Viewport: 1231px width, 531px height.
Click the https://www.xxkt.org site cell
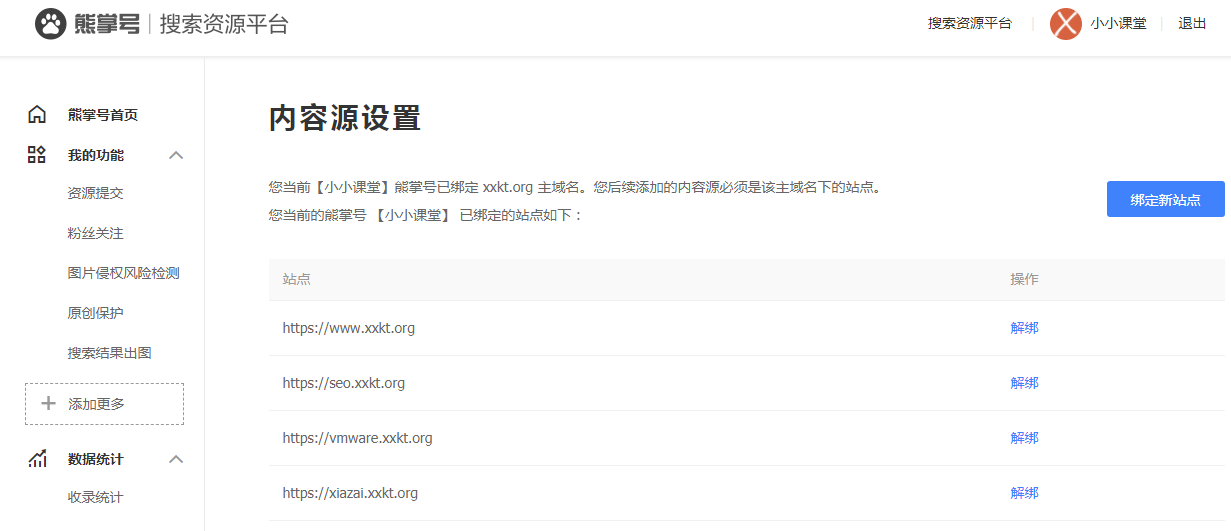349,328
